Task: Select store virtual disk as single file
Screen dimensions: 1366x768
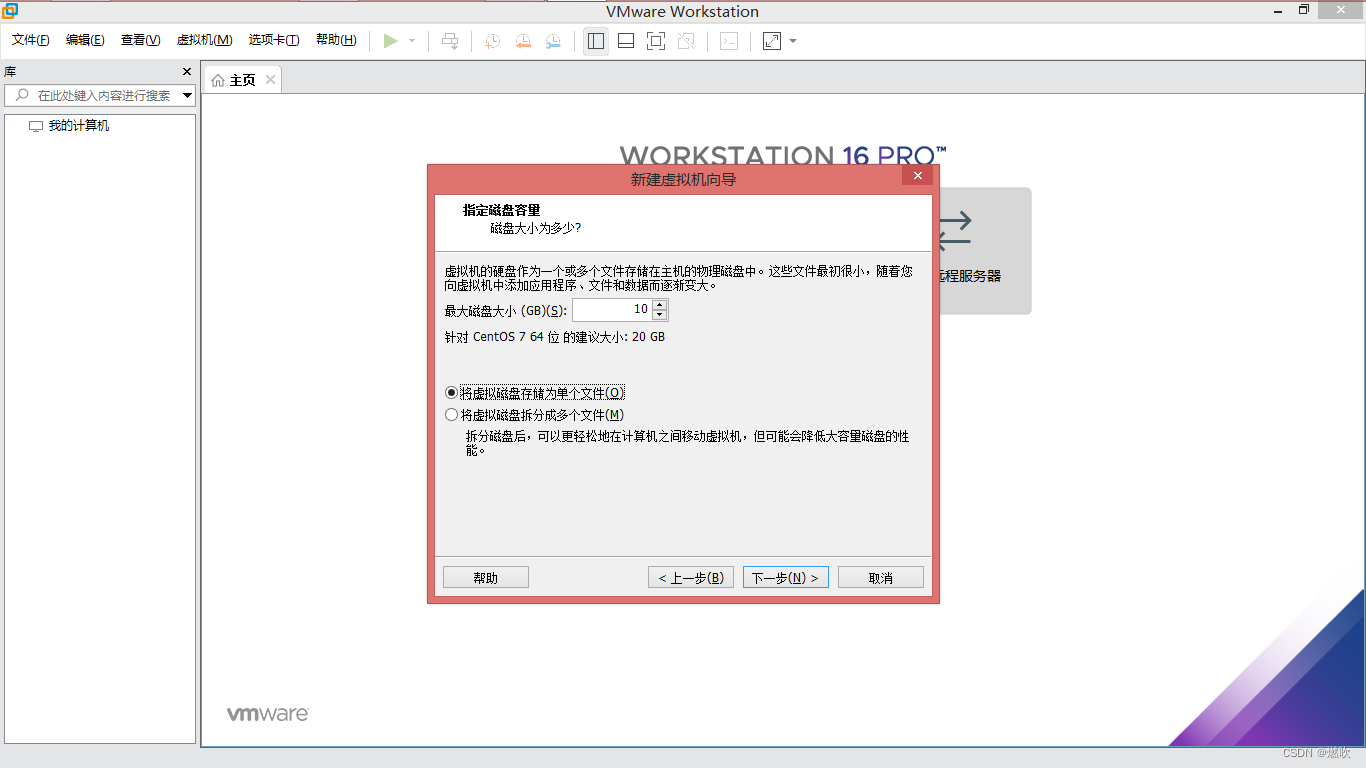Action: click(x=536, y=393)
